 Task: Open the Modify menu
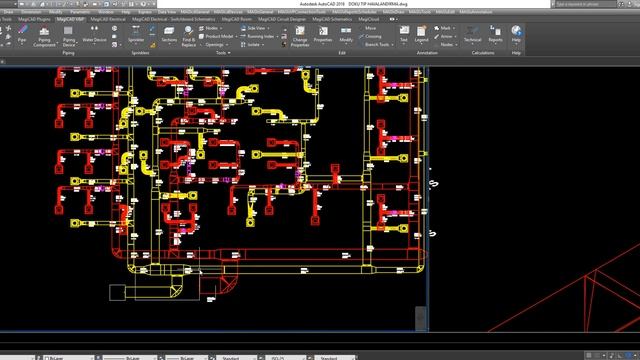[56, 12]
